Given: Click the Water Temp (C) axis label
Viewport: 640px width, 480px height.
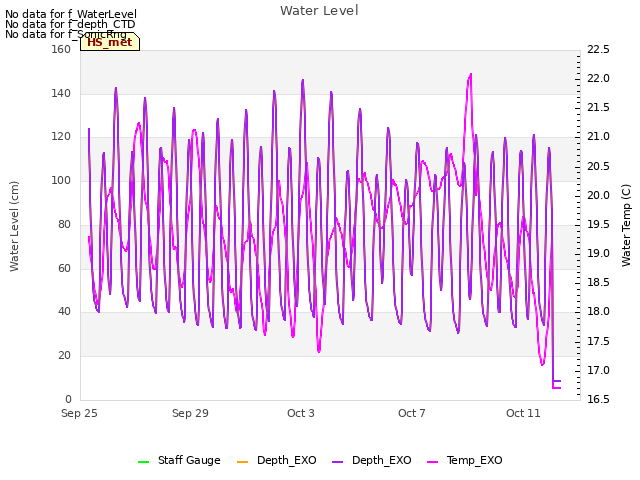Looking at the screenshot, I should (626, 225).
